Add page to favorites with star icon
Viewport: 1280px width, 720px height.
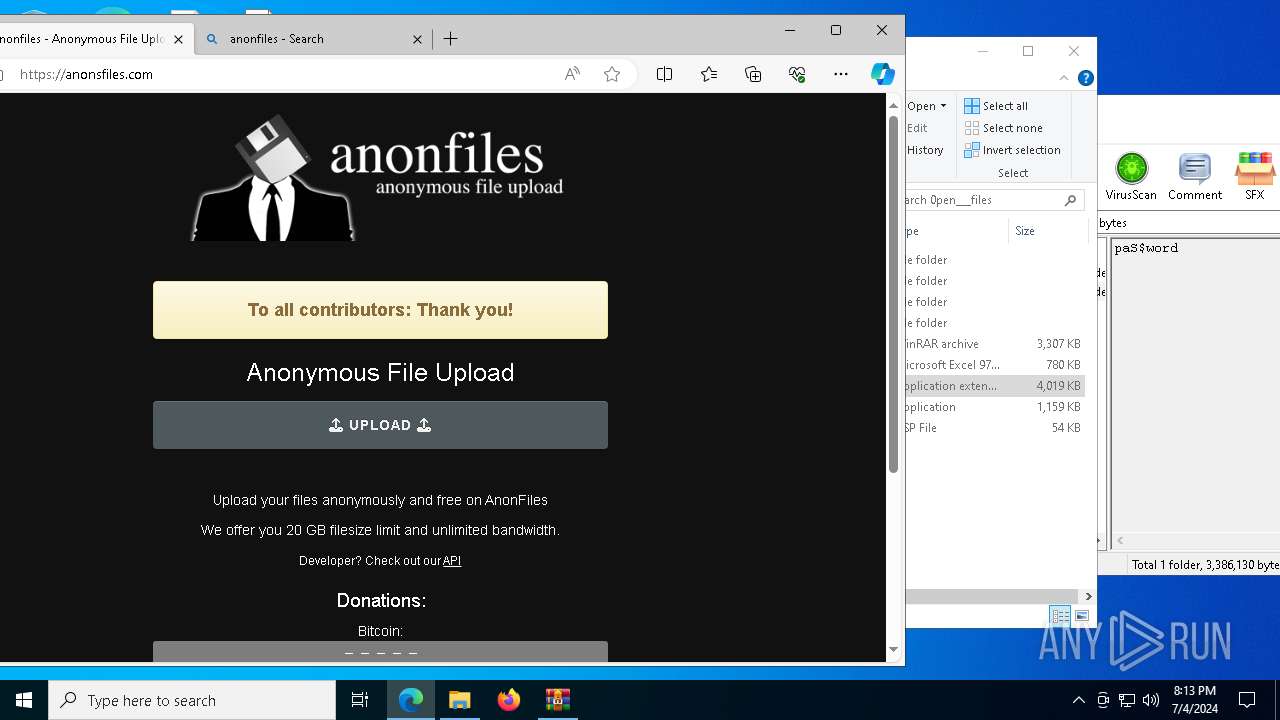point(612,74)
